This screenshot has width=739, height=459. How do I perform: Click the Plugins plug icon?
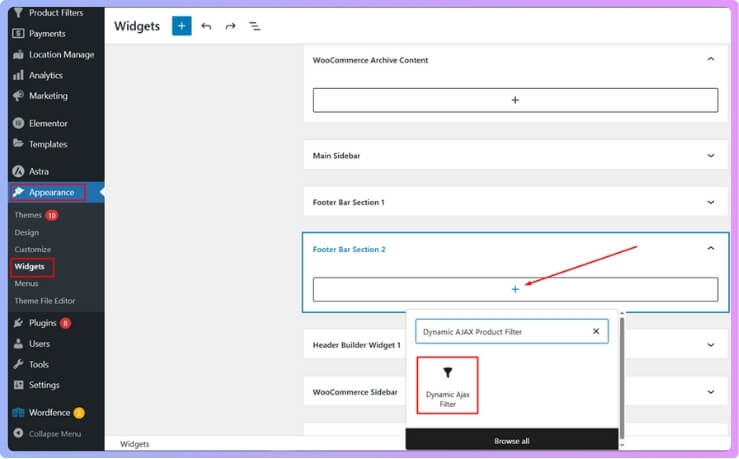tap(18, 323)
